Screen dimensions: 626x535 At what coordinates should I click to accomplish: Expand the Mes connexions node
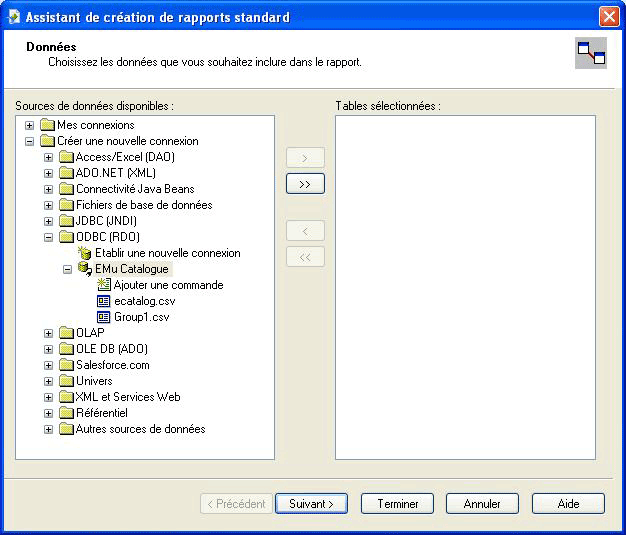pos(29,125)
